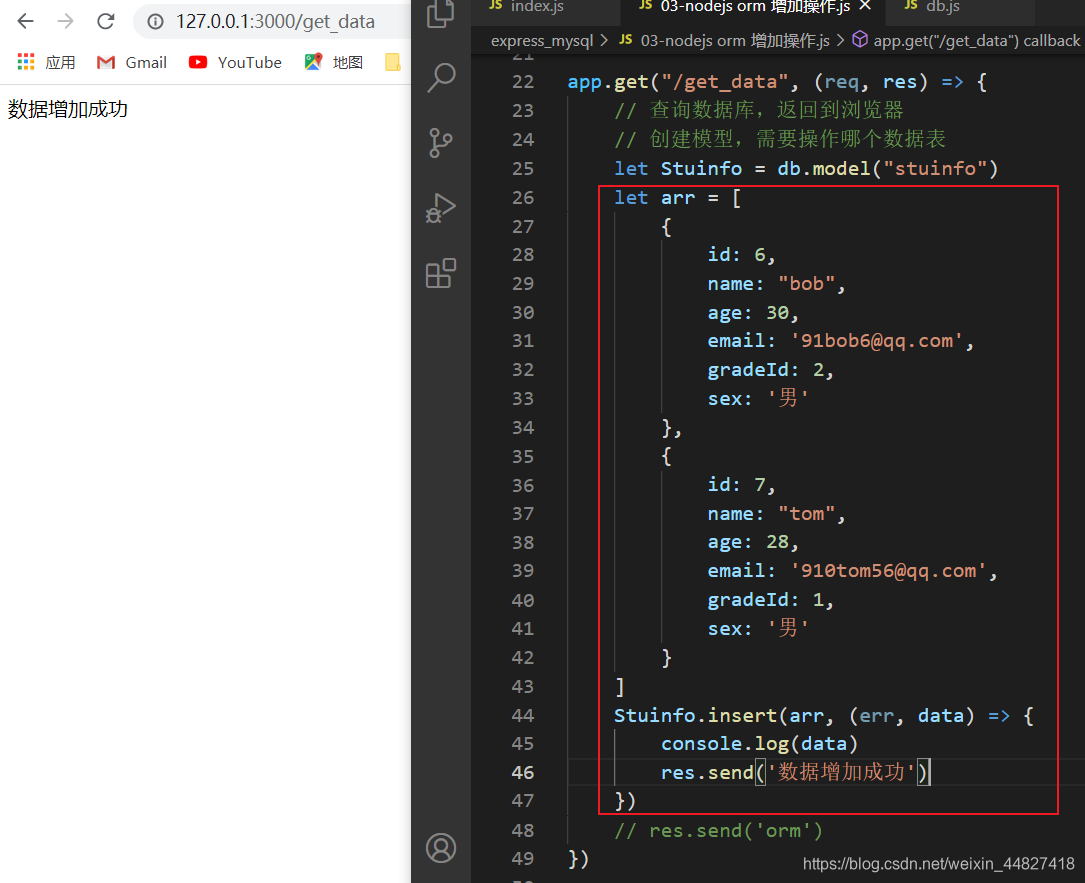The height and width of the screenshot is (883, 1085).
Task: Click 'gradeId: 2,' in the editor
Action: (770, 370)
